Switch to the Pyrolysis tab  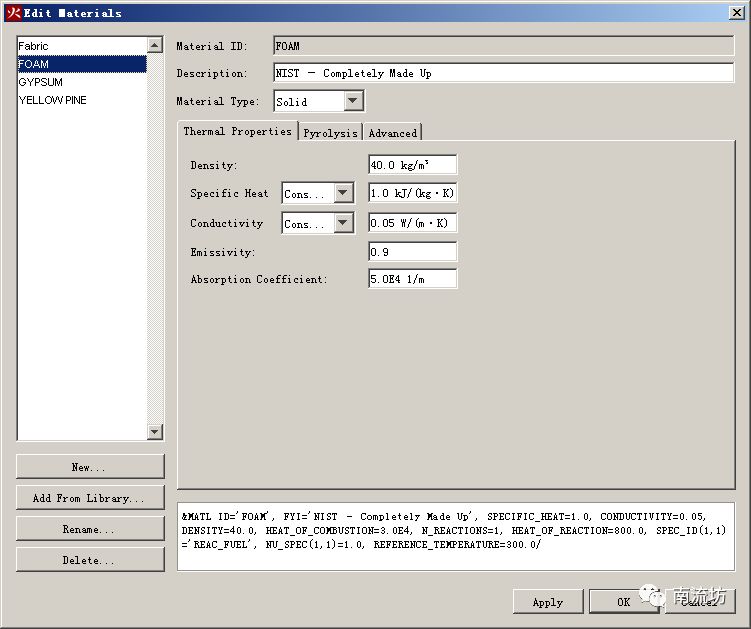click(x=330, y=133)
